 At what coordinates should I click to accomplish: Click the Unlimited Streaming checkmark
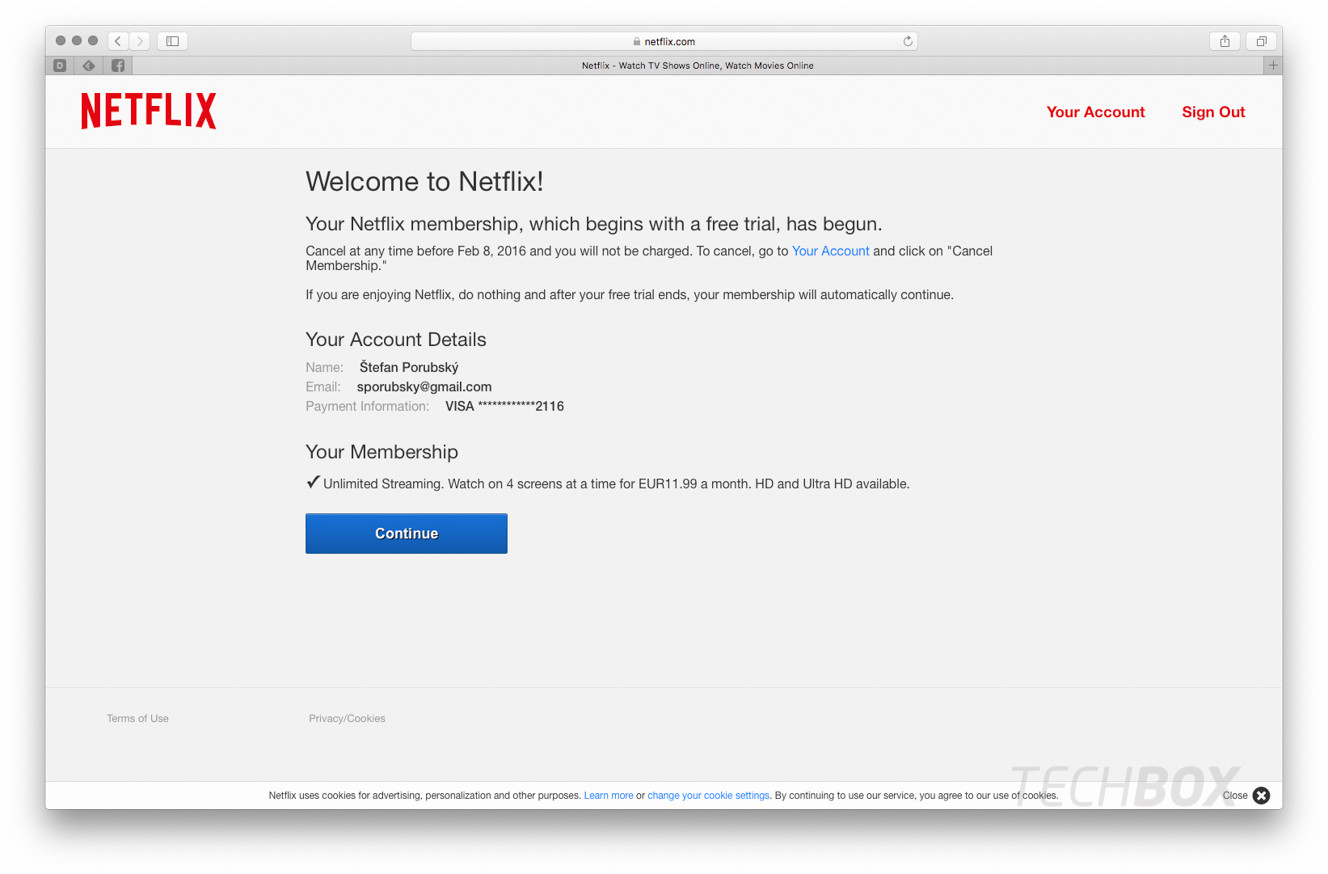pyautogui.click(x=313, y=482)
